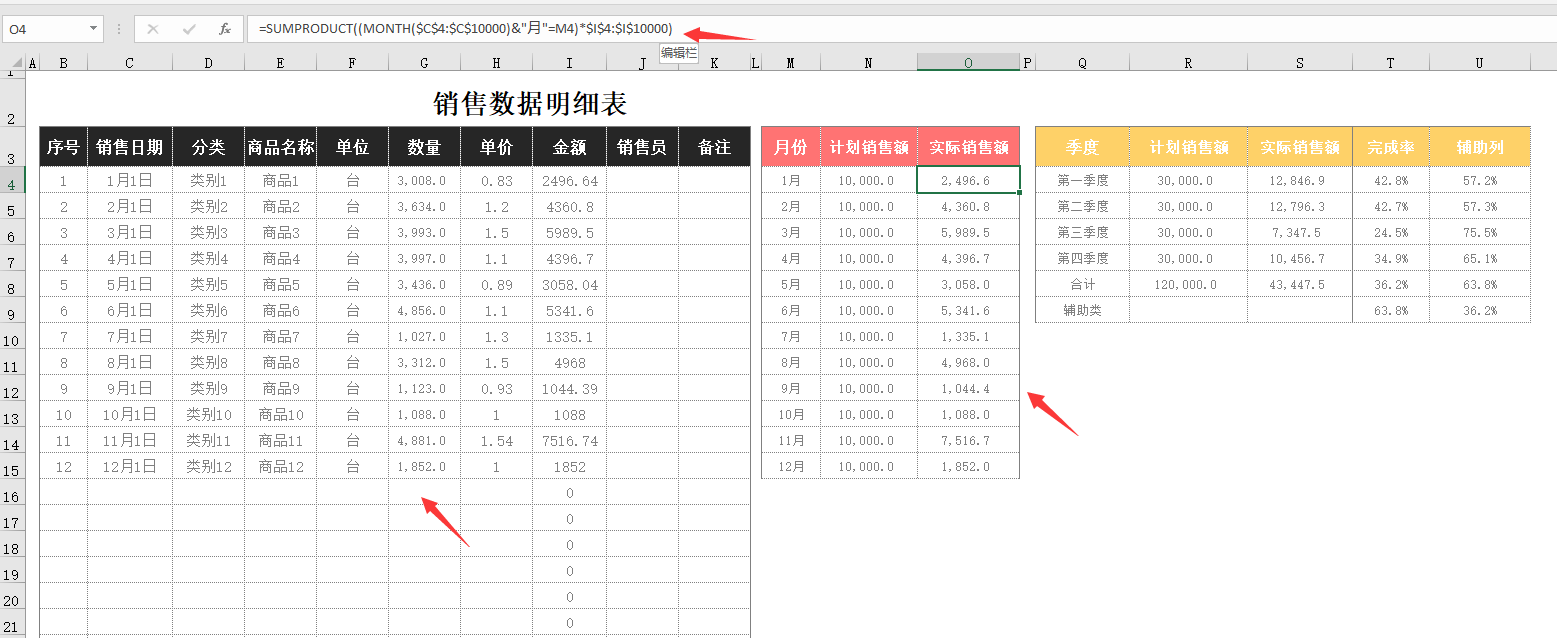Click the 销售数据明细表 title cell
1557x638 pixels.
pyautogui.click(x=530, y=104)
